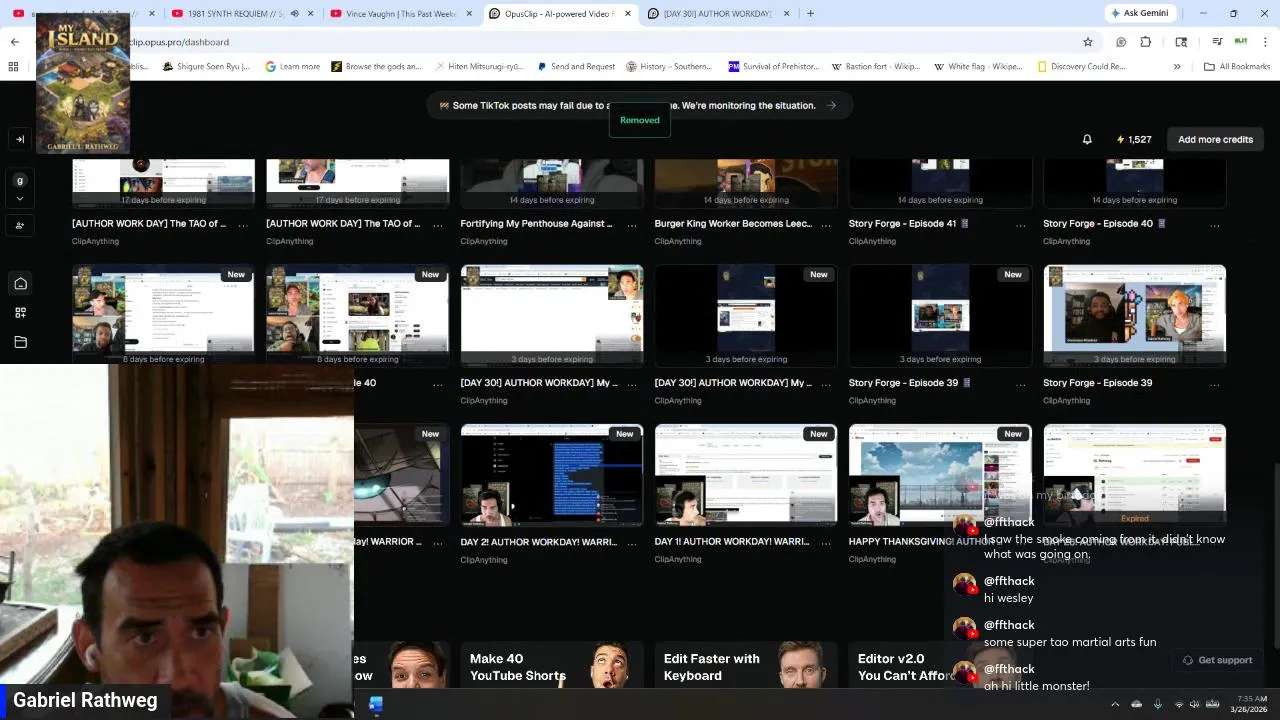Open the Chrome apps grid in bookmarks bar
1280x720 pixels.
click(x=13, y=66)
